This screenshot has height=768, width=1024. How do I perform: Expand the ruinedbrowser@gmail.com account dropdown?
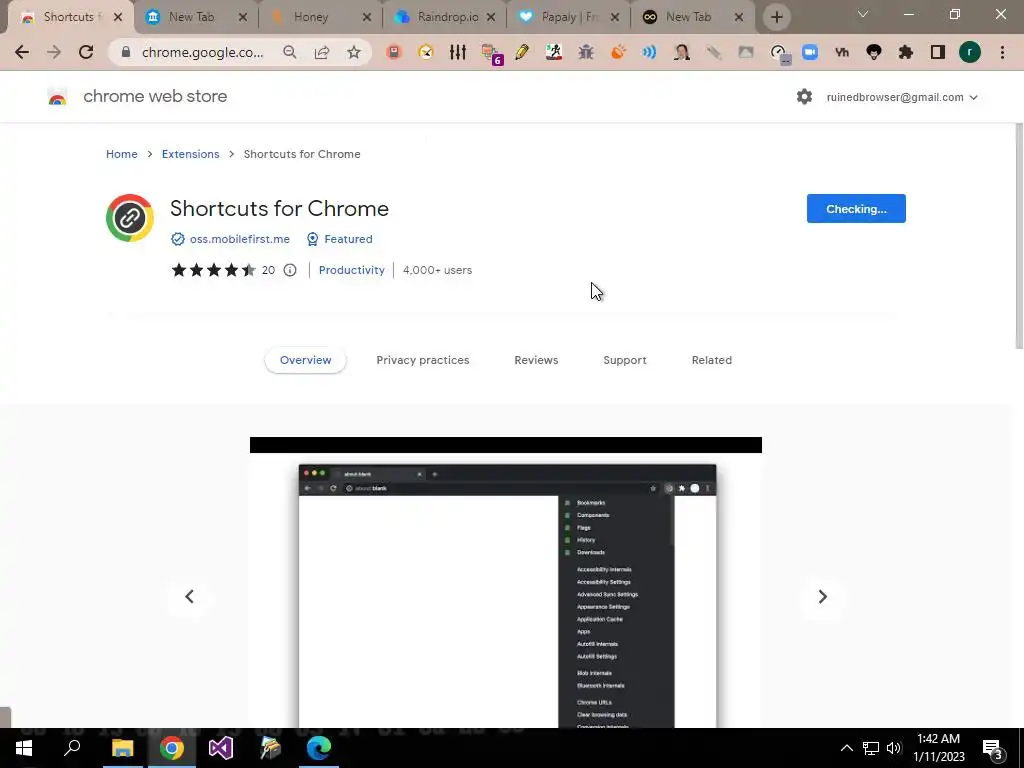(902, 97)
